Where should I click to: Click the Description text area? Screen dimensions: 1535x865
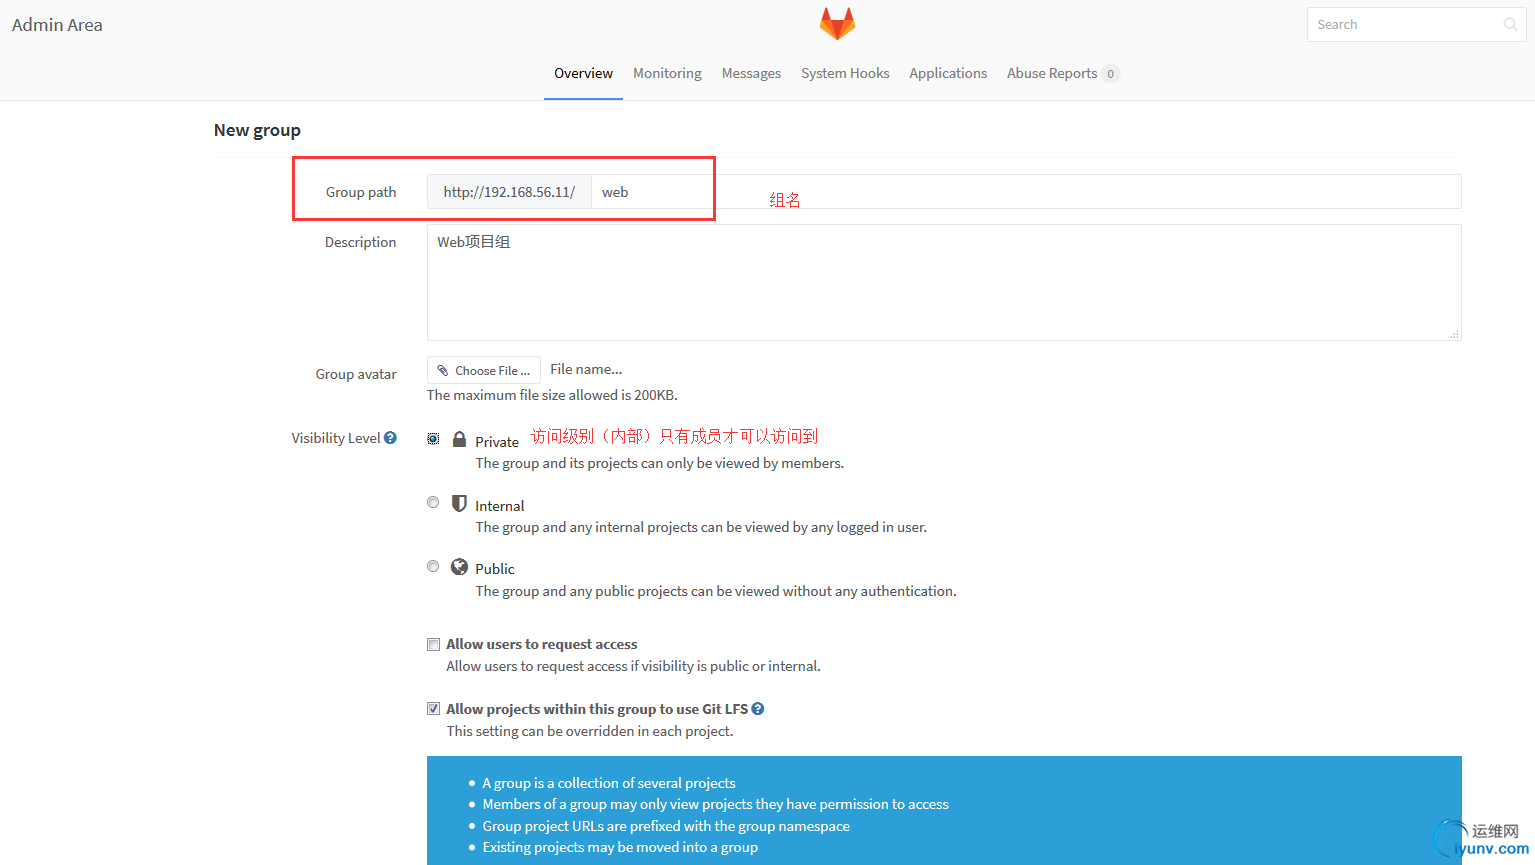(944, 282)
